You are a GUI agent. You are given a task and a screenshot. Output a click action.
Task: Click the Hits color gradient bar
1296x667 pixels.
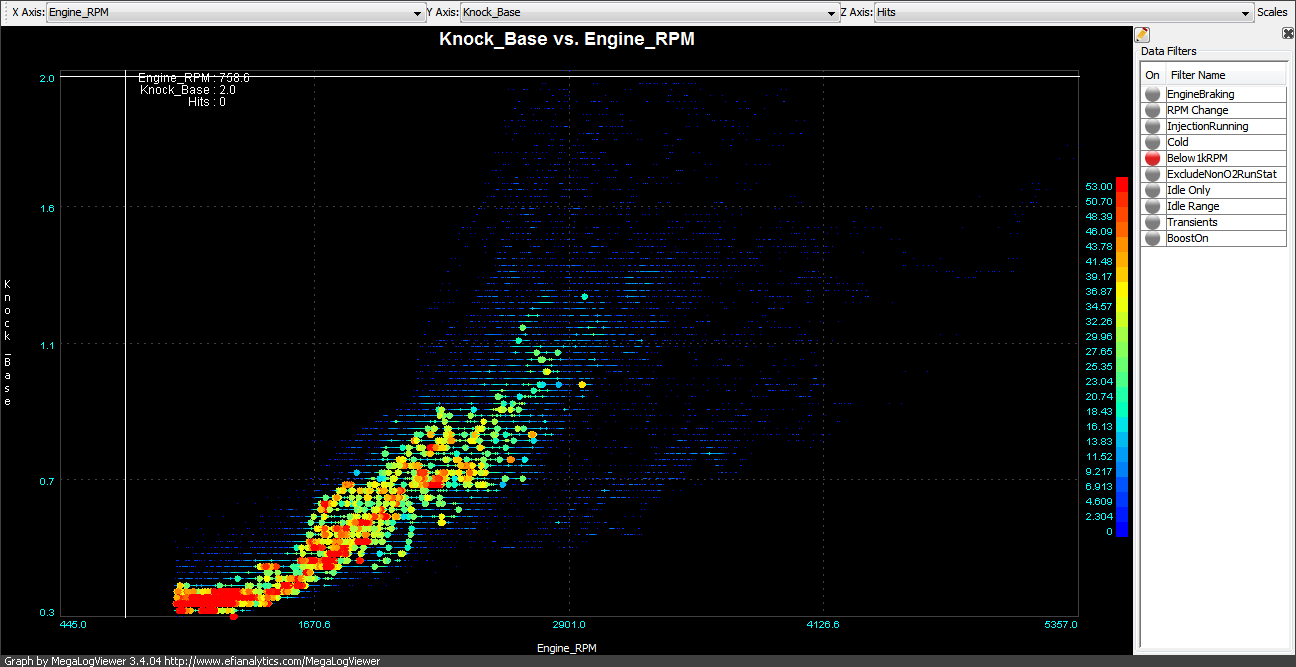(x=1121, y=357)
